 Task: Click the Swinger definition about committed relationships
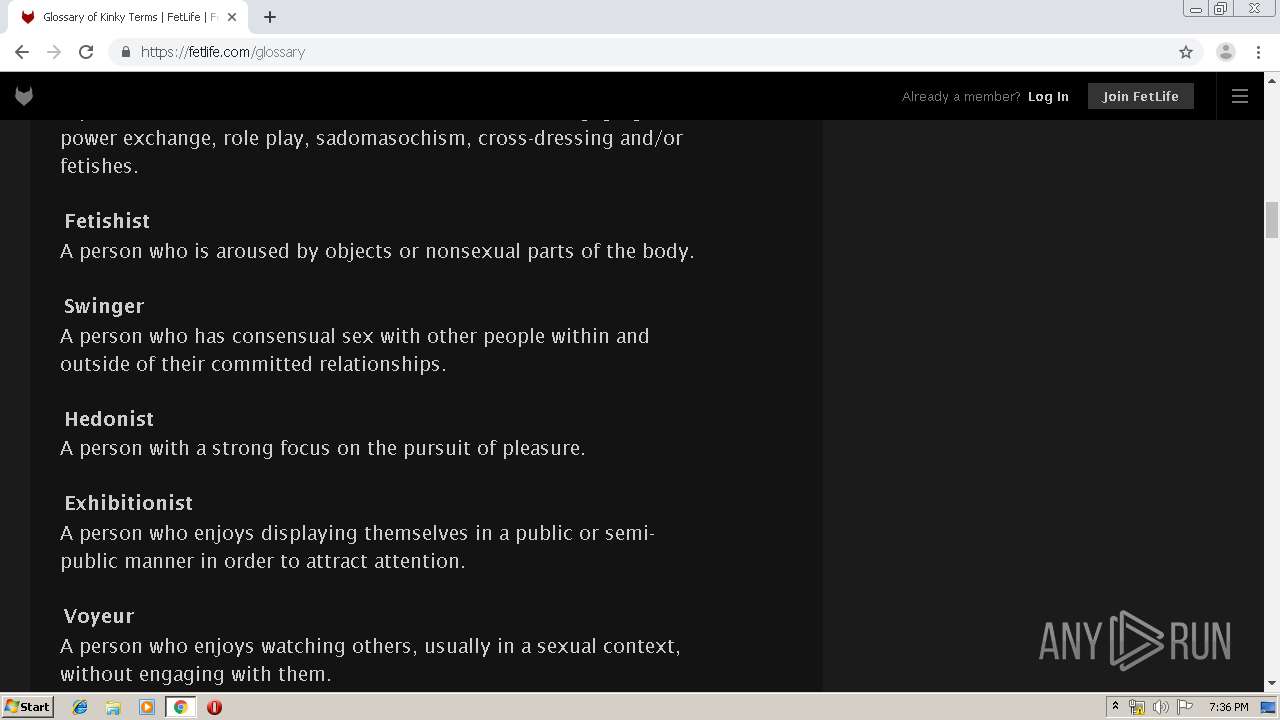(x=355, y=350)
